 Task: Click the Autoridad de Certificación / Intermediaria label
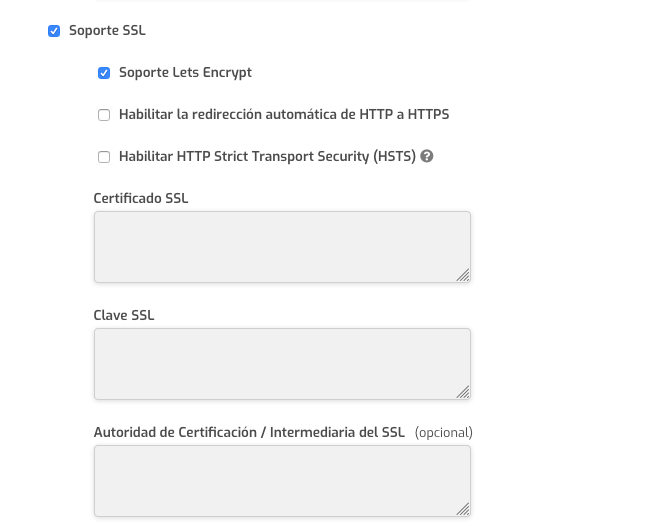coord(249,432)
